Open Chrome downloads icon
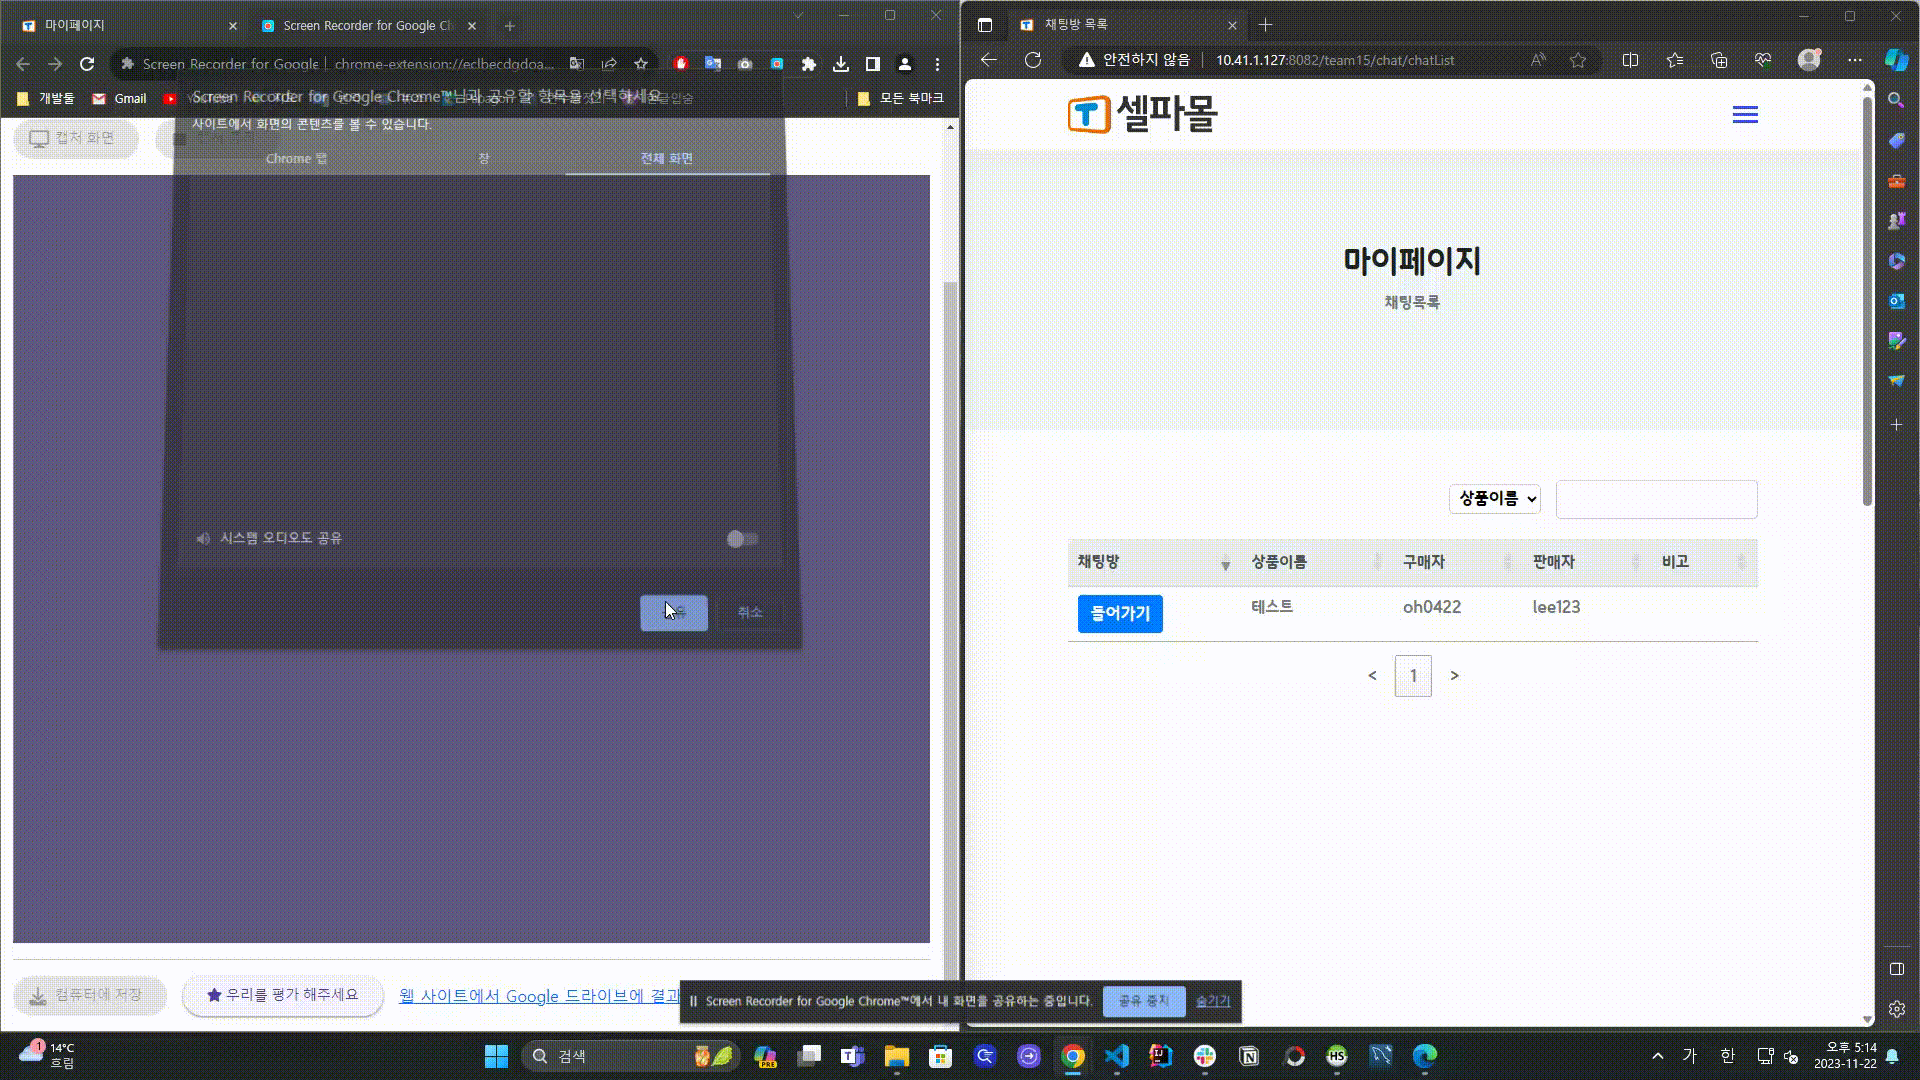This screenshot has width=1920, height=1080. [x=841, y=64]
